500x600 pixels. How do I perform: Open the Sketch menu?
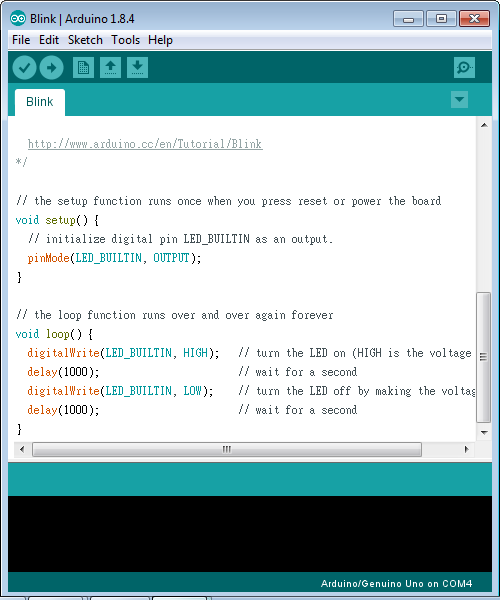click(85, 40)
